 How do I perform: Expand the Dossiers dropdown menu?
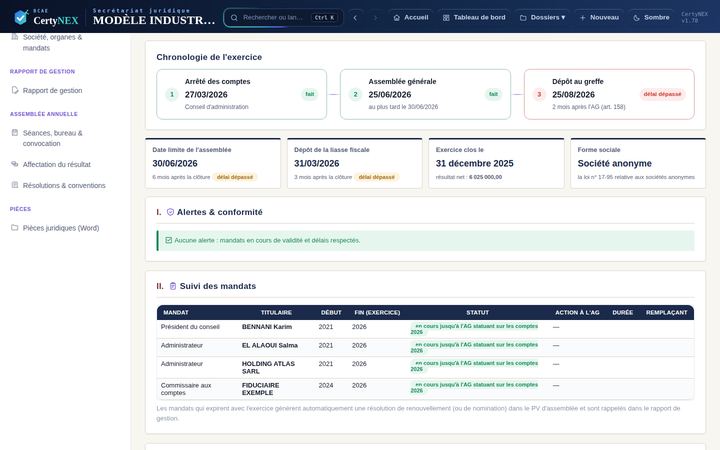coord(542,17)
